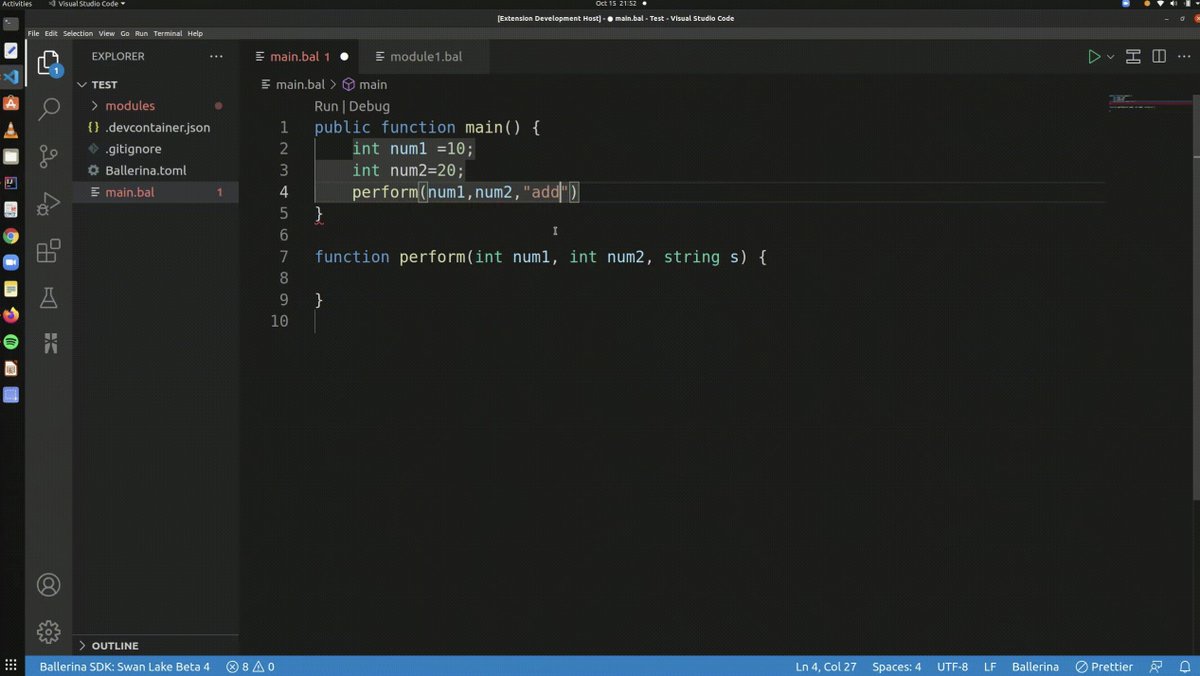The image size is (1200, 676).
Task: Place the cursor on line 8 of the editor
Action: (710, 278)
